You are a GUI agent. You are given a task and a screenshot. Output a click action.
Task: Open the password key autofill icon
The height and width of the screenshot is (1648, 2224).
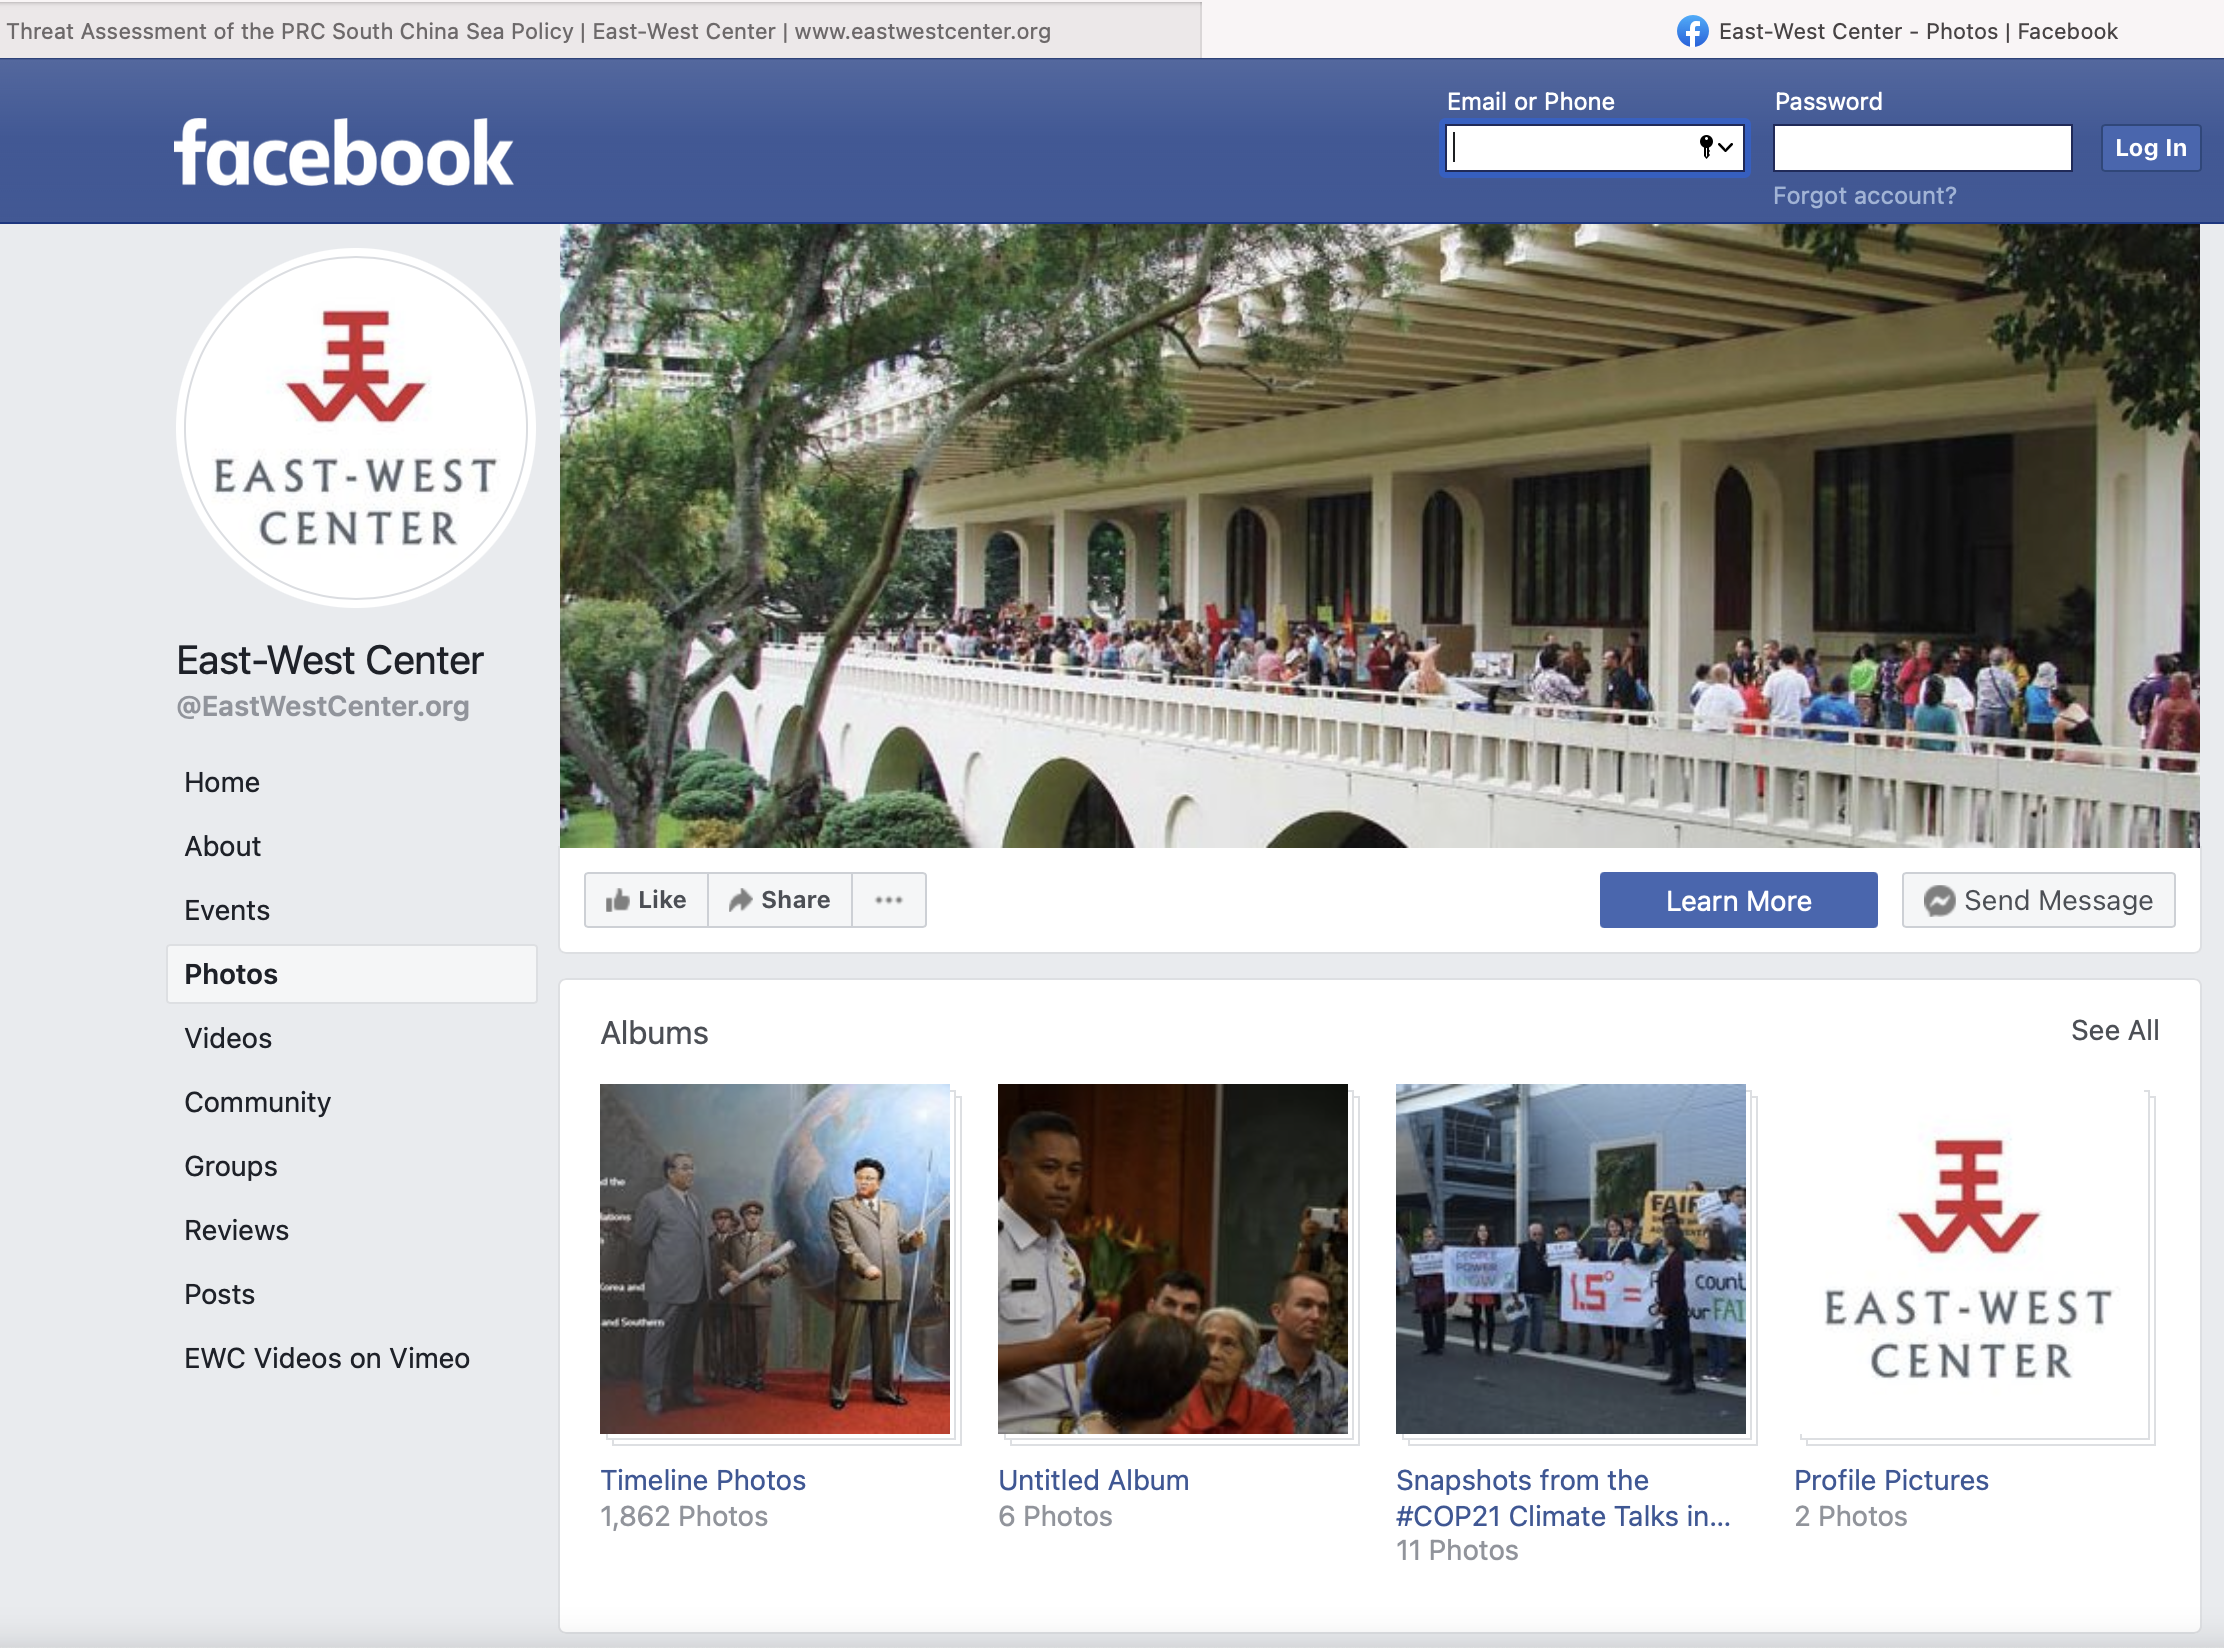click(x=1715, y=147)
